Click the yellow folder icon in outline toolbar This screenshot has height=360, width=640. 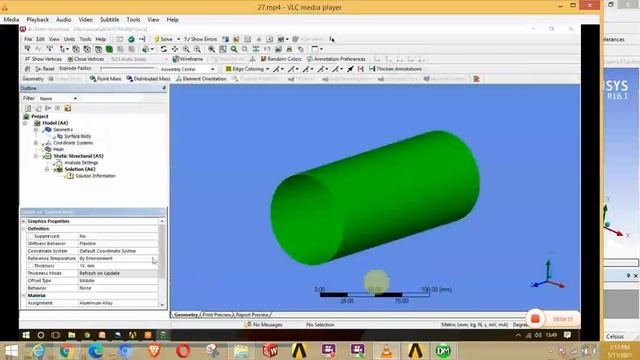(68, 108)
